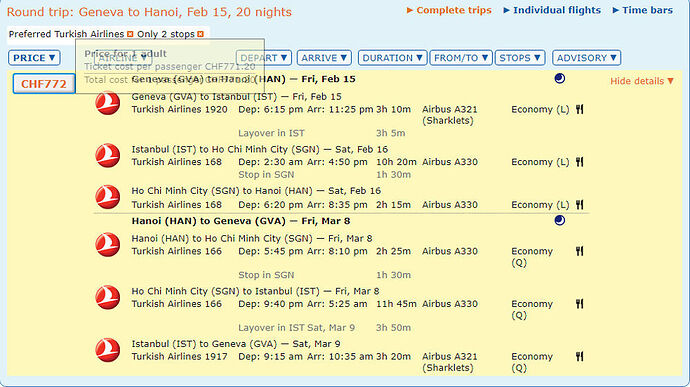Open the DEPART filter dropdown

(x=264, y=58)
